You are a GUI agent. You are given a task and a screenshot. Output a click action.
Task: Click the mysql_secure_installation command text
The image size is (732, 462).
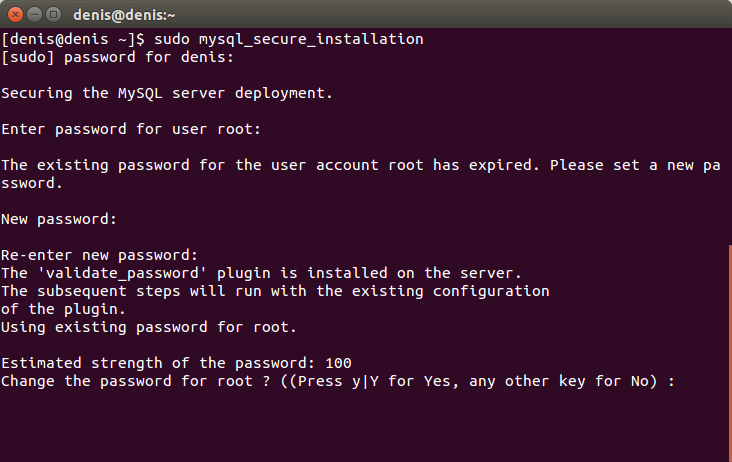[x=311, y=39]
